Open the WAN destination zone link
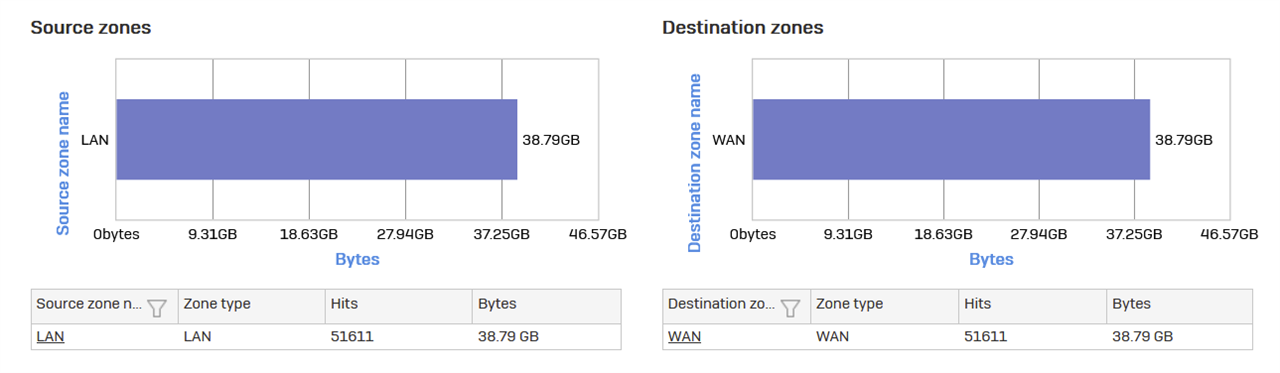The height and width of the screenshot is (373, 1280). 684,337
